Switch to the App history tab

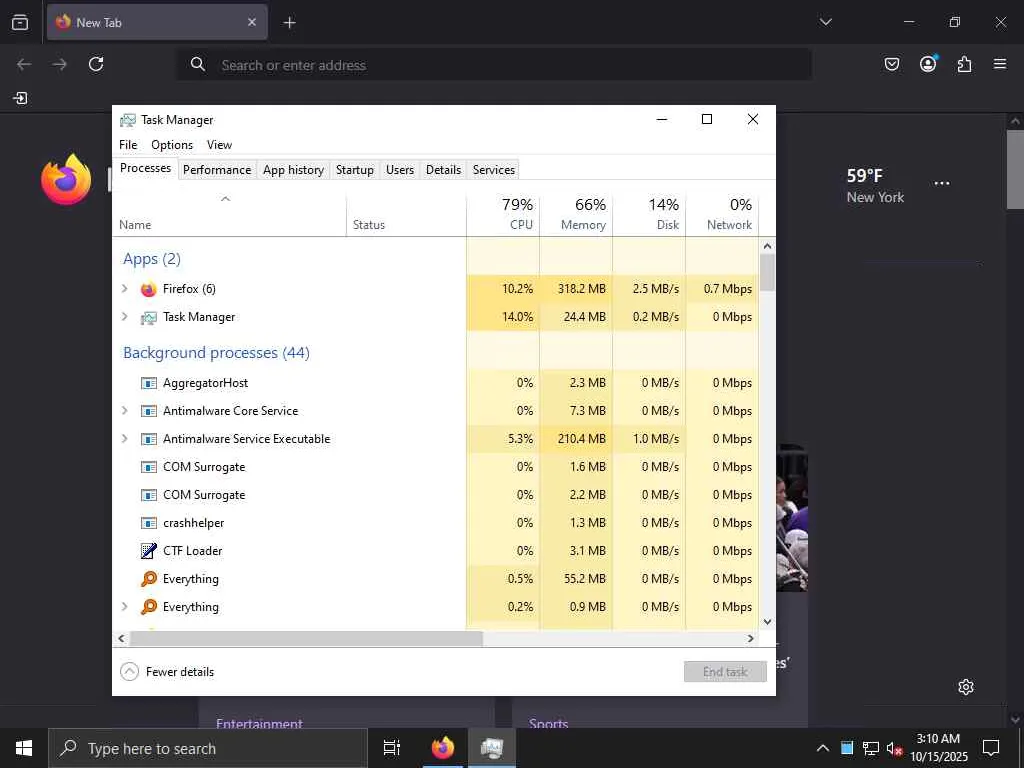click(293, 170)
